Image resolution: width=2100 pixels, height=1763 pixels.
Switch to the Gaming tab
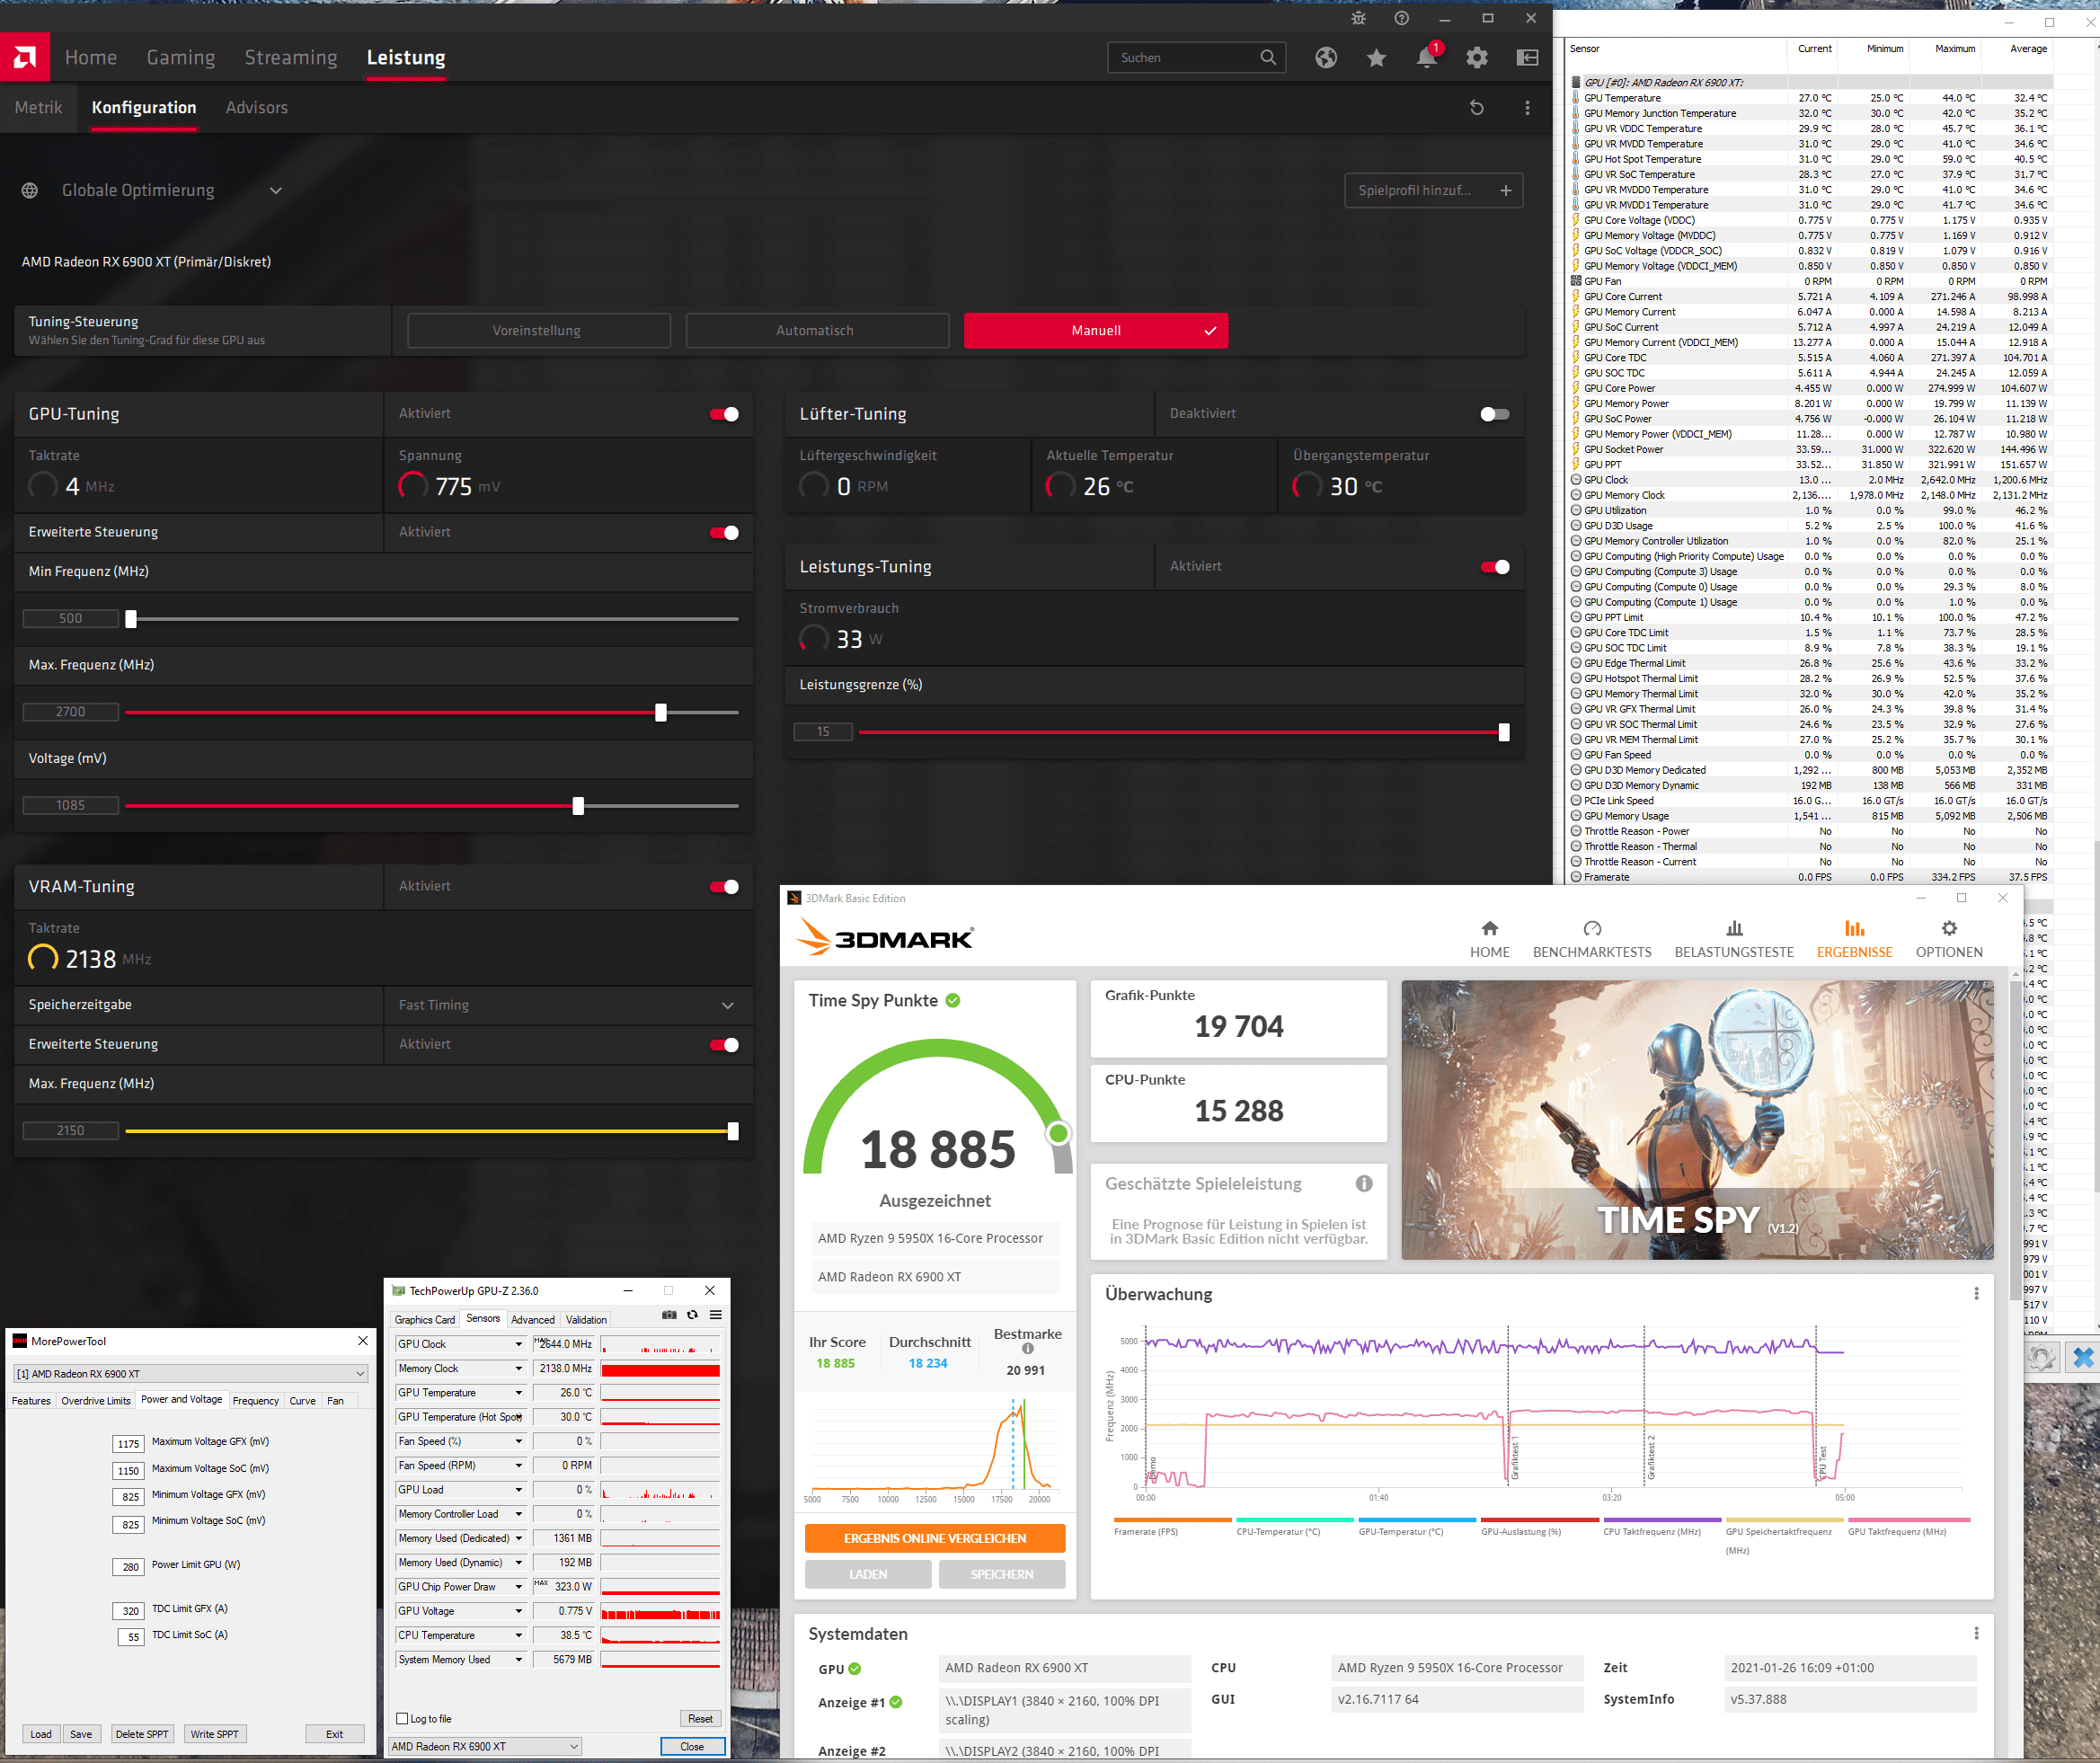181,58
